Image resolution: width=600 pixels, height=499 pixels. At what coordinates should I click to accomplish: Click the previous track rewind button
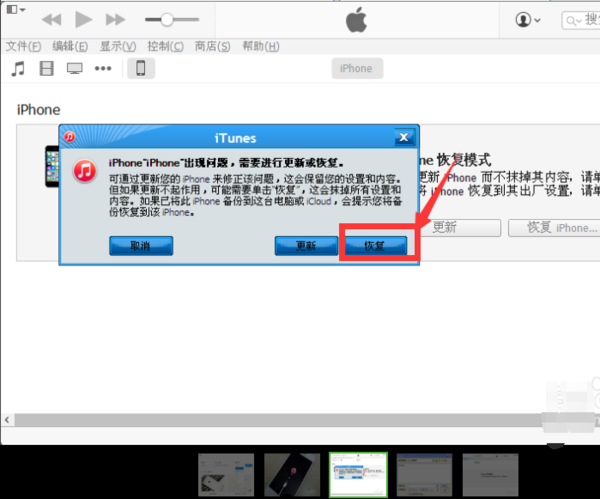51,20
